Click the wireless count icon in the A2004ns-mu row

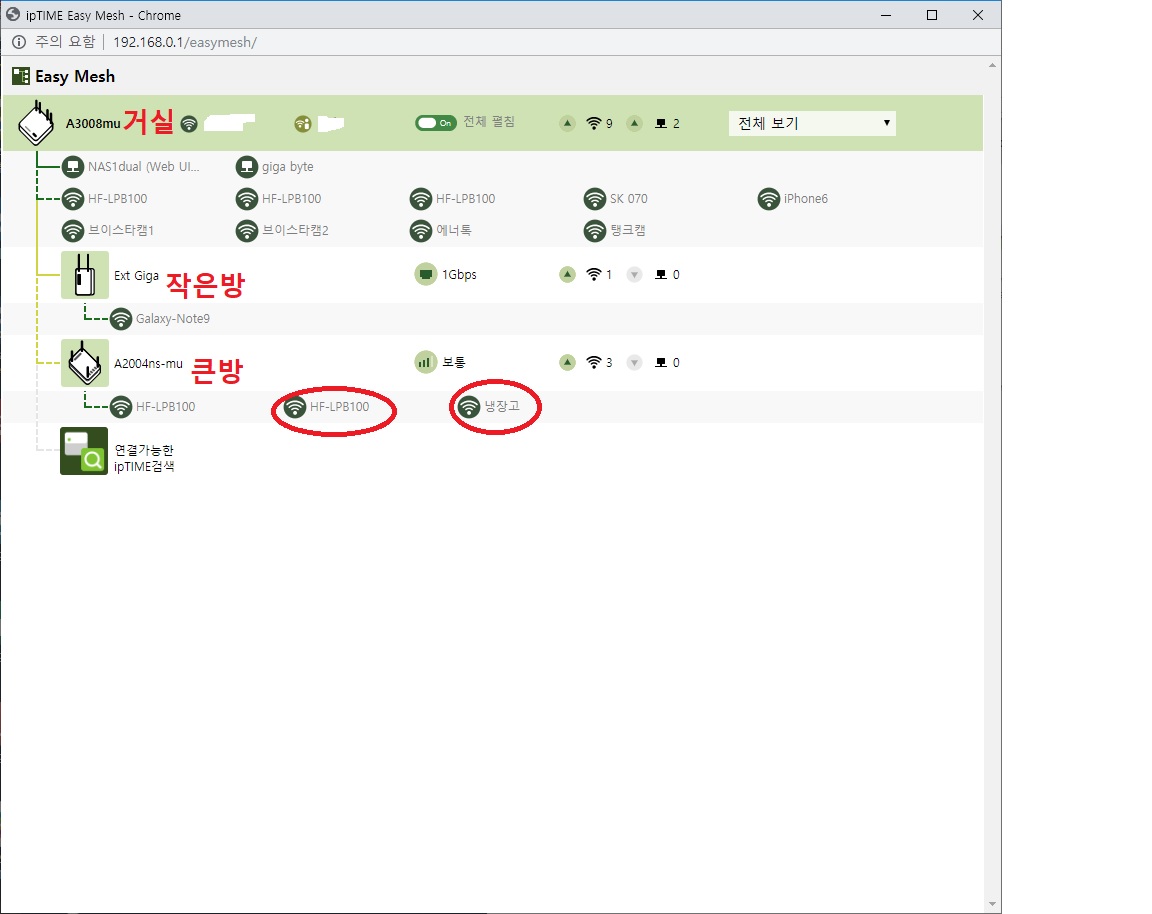pyautogui.click(x=594, y=362)
